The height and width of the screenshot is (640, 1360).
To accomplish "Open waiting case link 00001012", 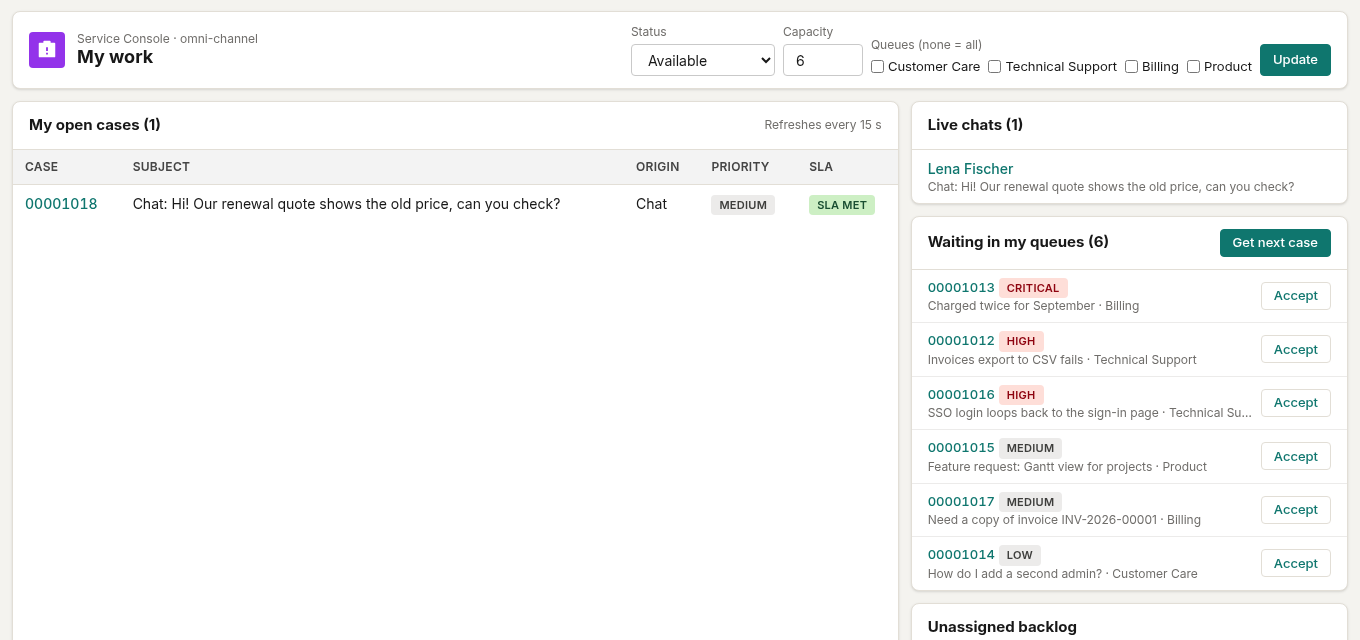I will point(961,341).
